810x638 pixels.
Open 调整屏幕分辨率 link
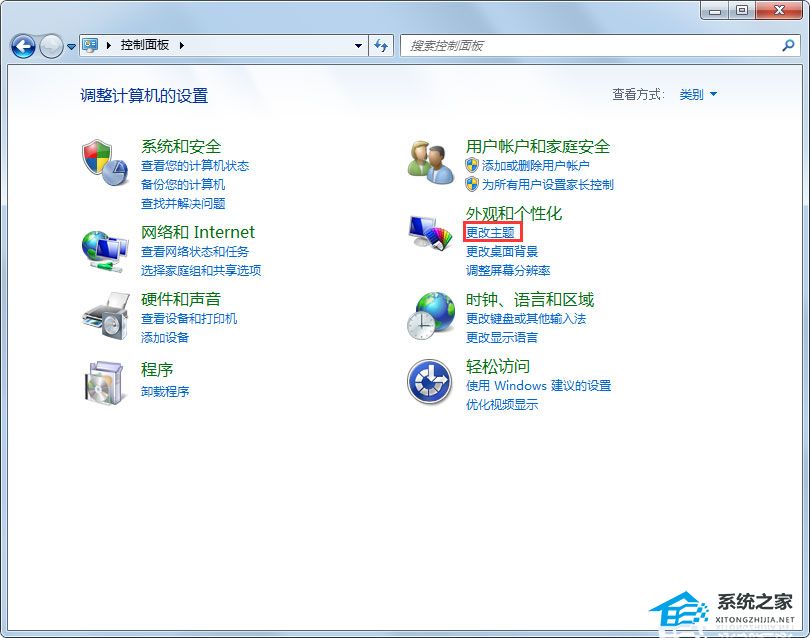508,270
